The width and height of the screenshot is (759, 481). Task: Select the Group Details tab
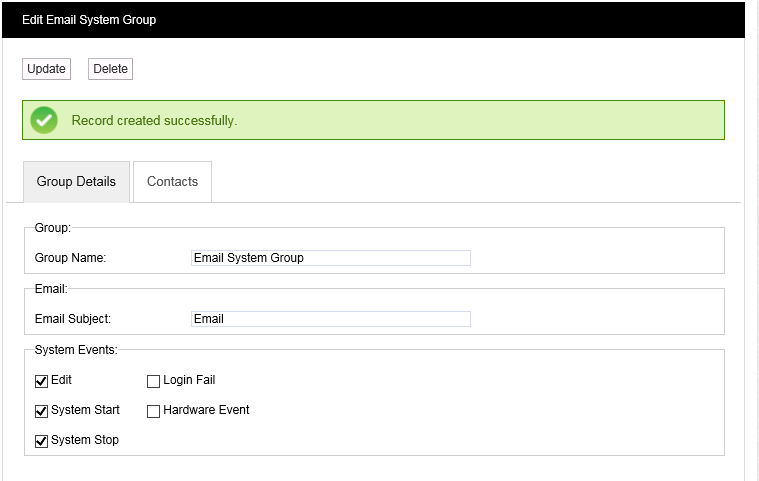(76, 182)
